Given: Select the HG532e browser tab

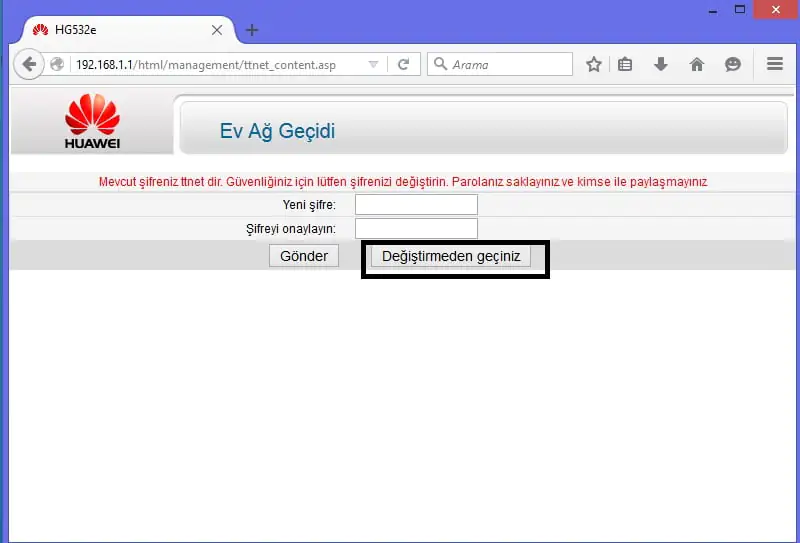Looking at the screenshot, I should coord(128,30).
